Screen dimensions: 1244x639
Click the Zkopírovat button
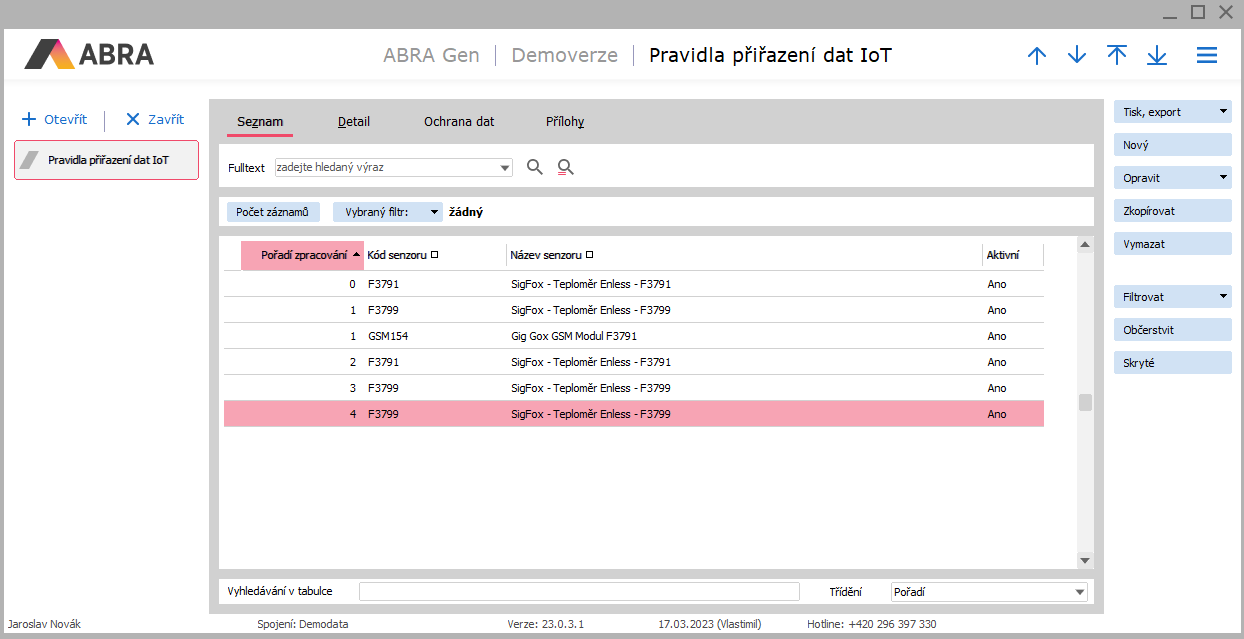click(x=1172, y=211)
